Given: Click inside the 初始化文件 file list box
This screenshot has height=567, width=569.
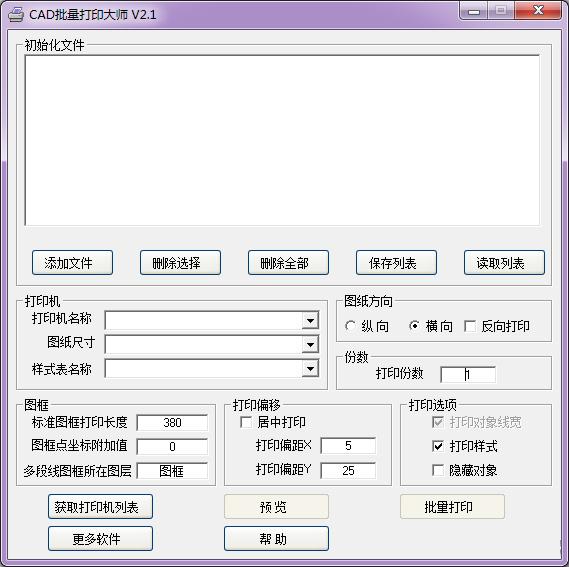Looking at the screenshot, I should (x=282, y=140).
